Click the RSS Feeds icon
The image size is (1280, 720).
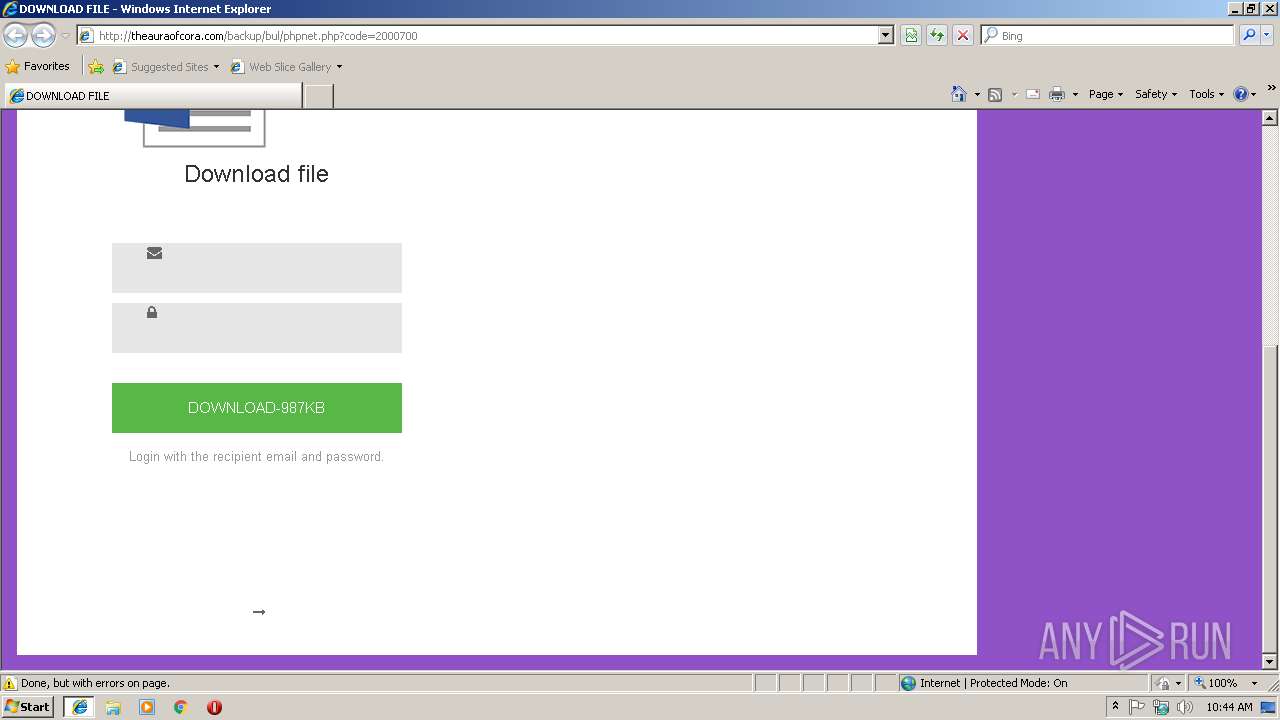995,94
